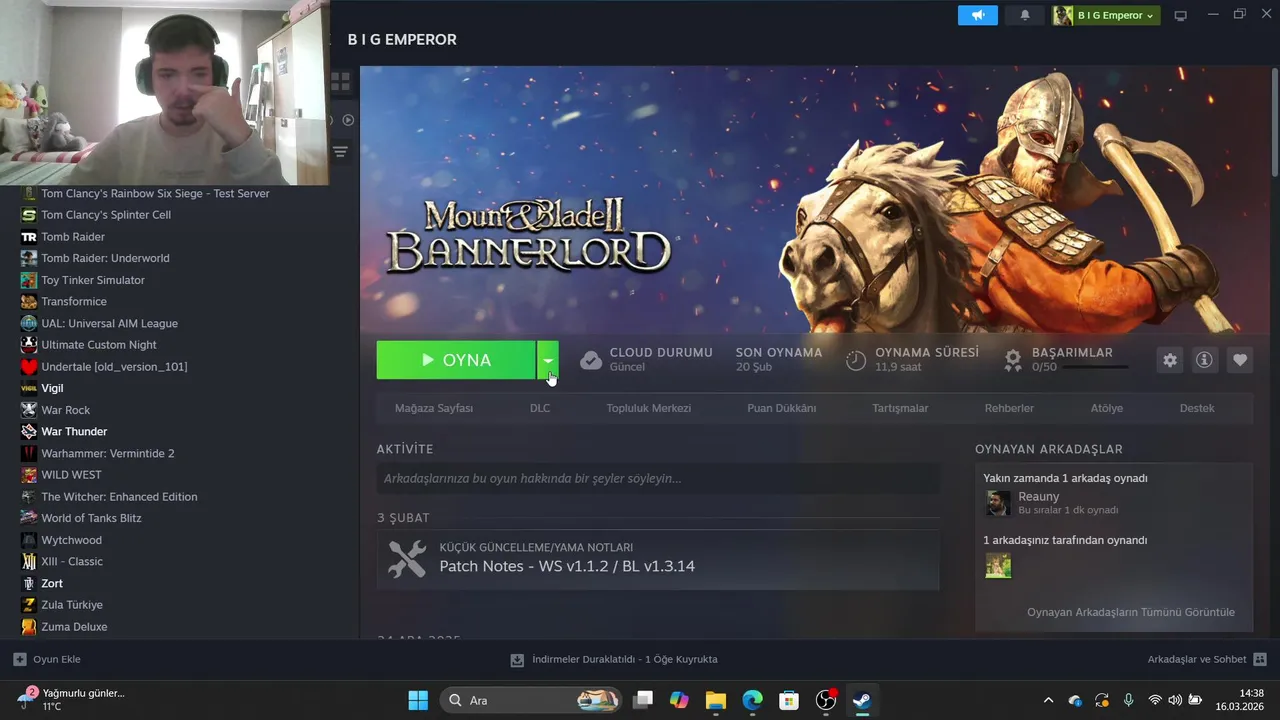Select The Witcher: Enhanced Edition
Screen dimensions: 1280x720
(119, 496)
